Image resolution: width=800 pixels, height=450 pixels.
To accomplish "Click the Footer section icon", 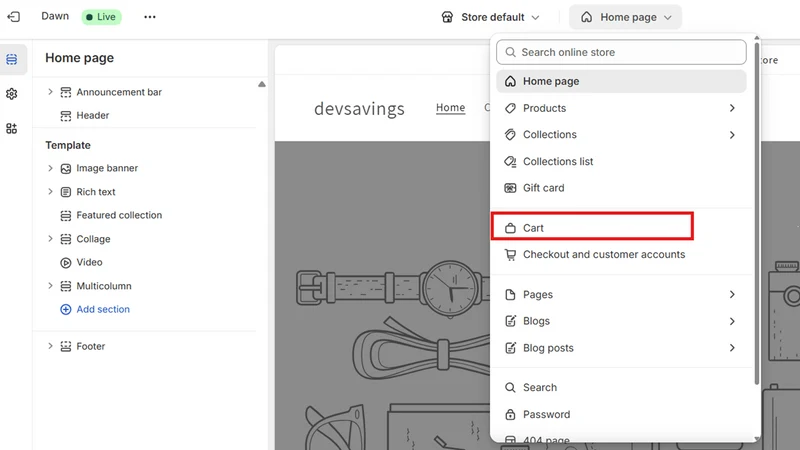I will (x=66, y=346).
